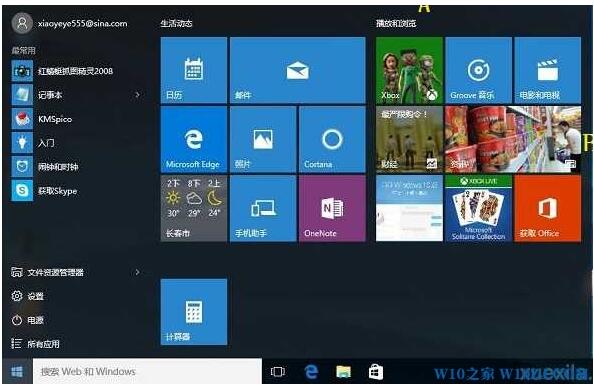This screenshot has width=594, height=387.
Task: Open the Groove 音乐 tile
Action: [478, 70]
